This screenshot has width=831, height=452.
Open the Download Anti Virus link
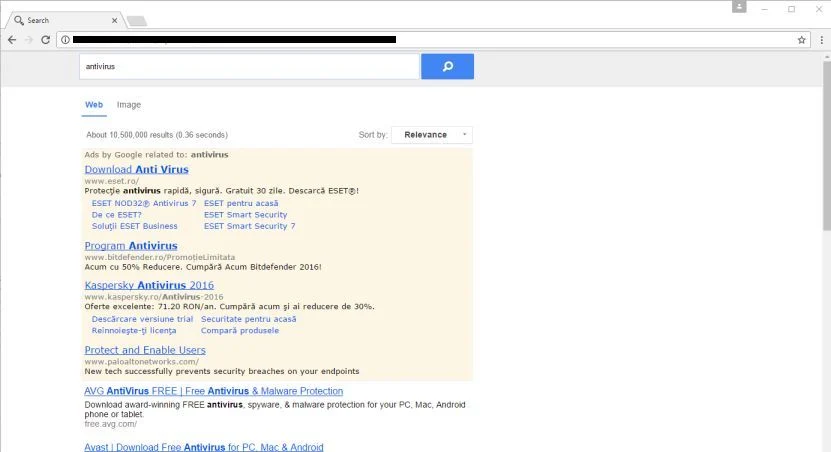(x=136, y=170)
